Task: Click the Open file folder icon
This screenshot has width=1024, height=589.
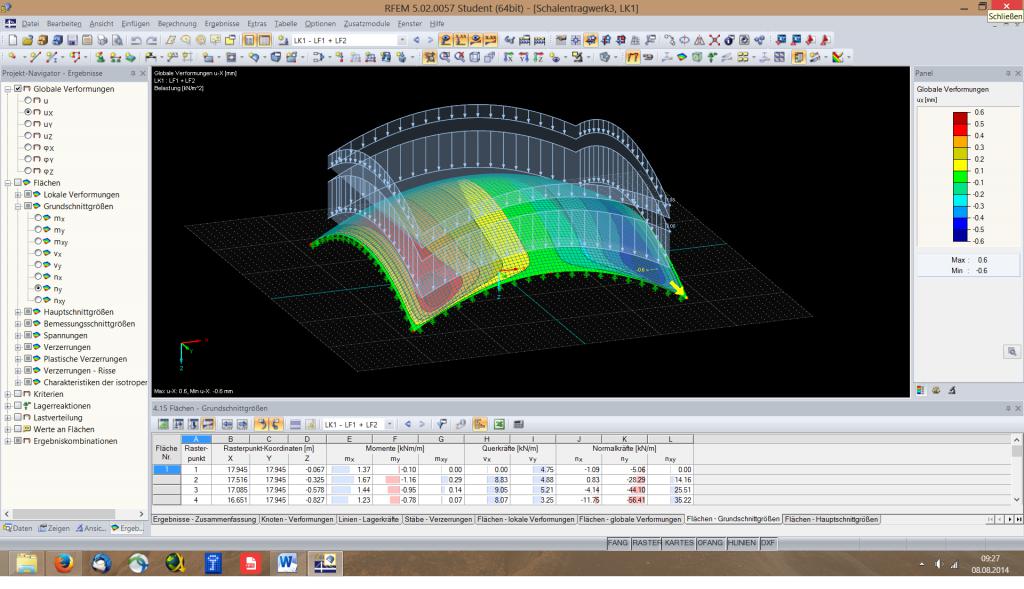Action: coord(27,40)
